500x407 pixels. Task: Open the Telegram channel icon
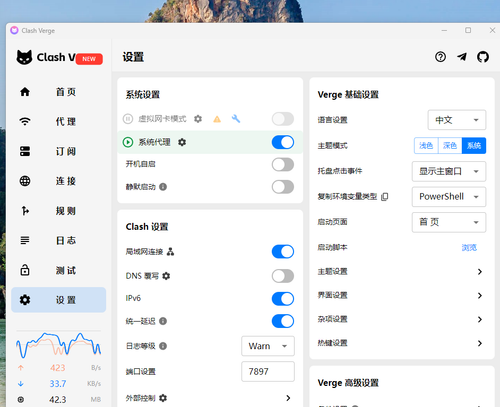tap(462, 57)
